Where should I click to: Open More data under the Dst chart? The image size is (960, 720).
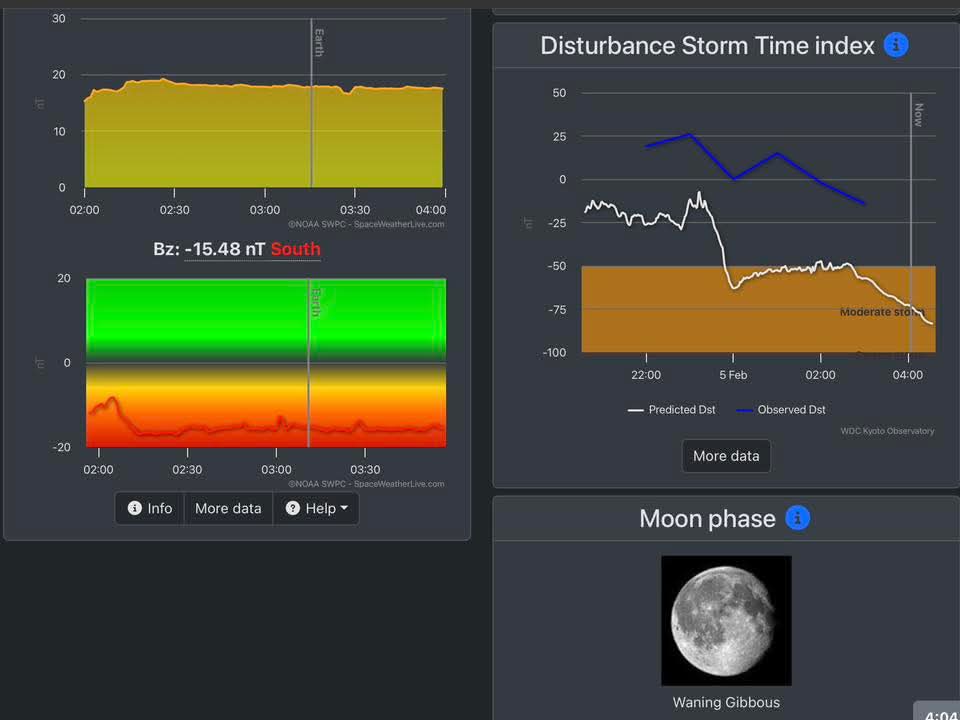coord(726,455)
